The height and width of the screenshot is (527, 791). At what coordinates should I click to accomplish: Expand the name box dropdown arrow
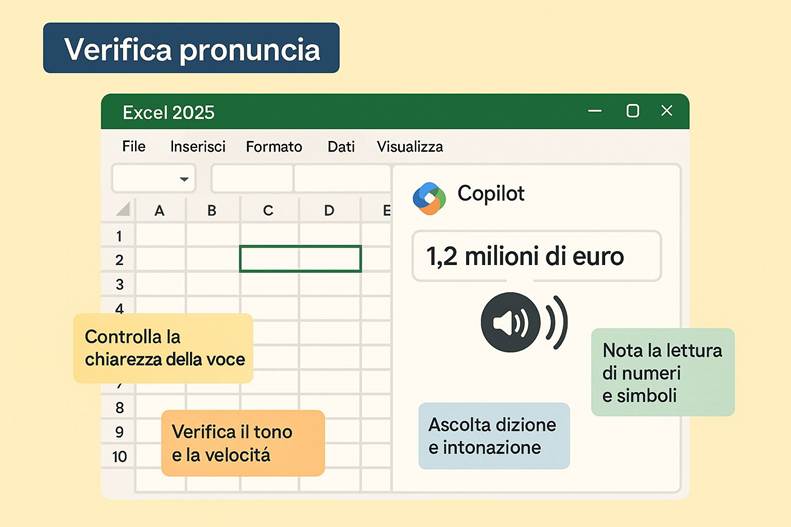tap(184, 179)
